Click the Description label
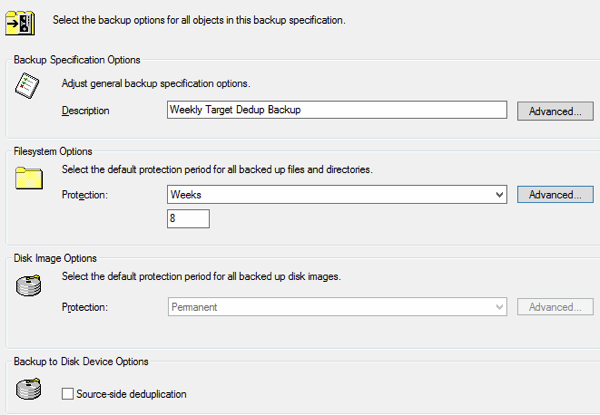Viewport: 600px width, 415px height. tap(85, 110)
